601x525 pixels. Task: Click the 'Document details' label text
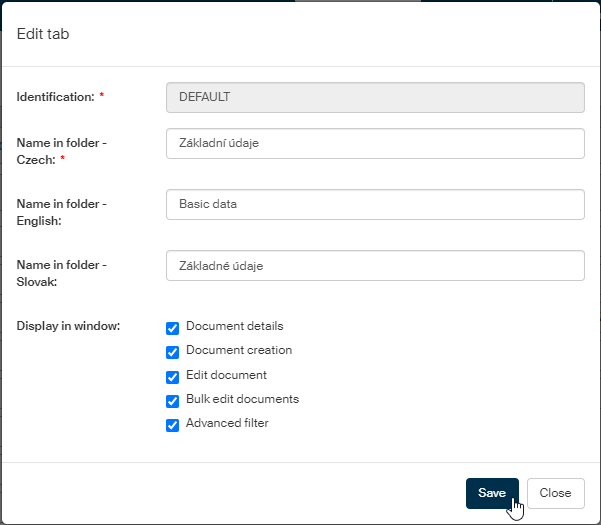234,326
